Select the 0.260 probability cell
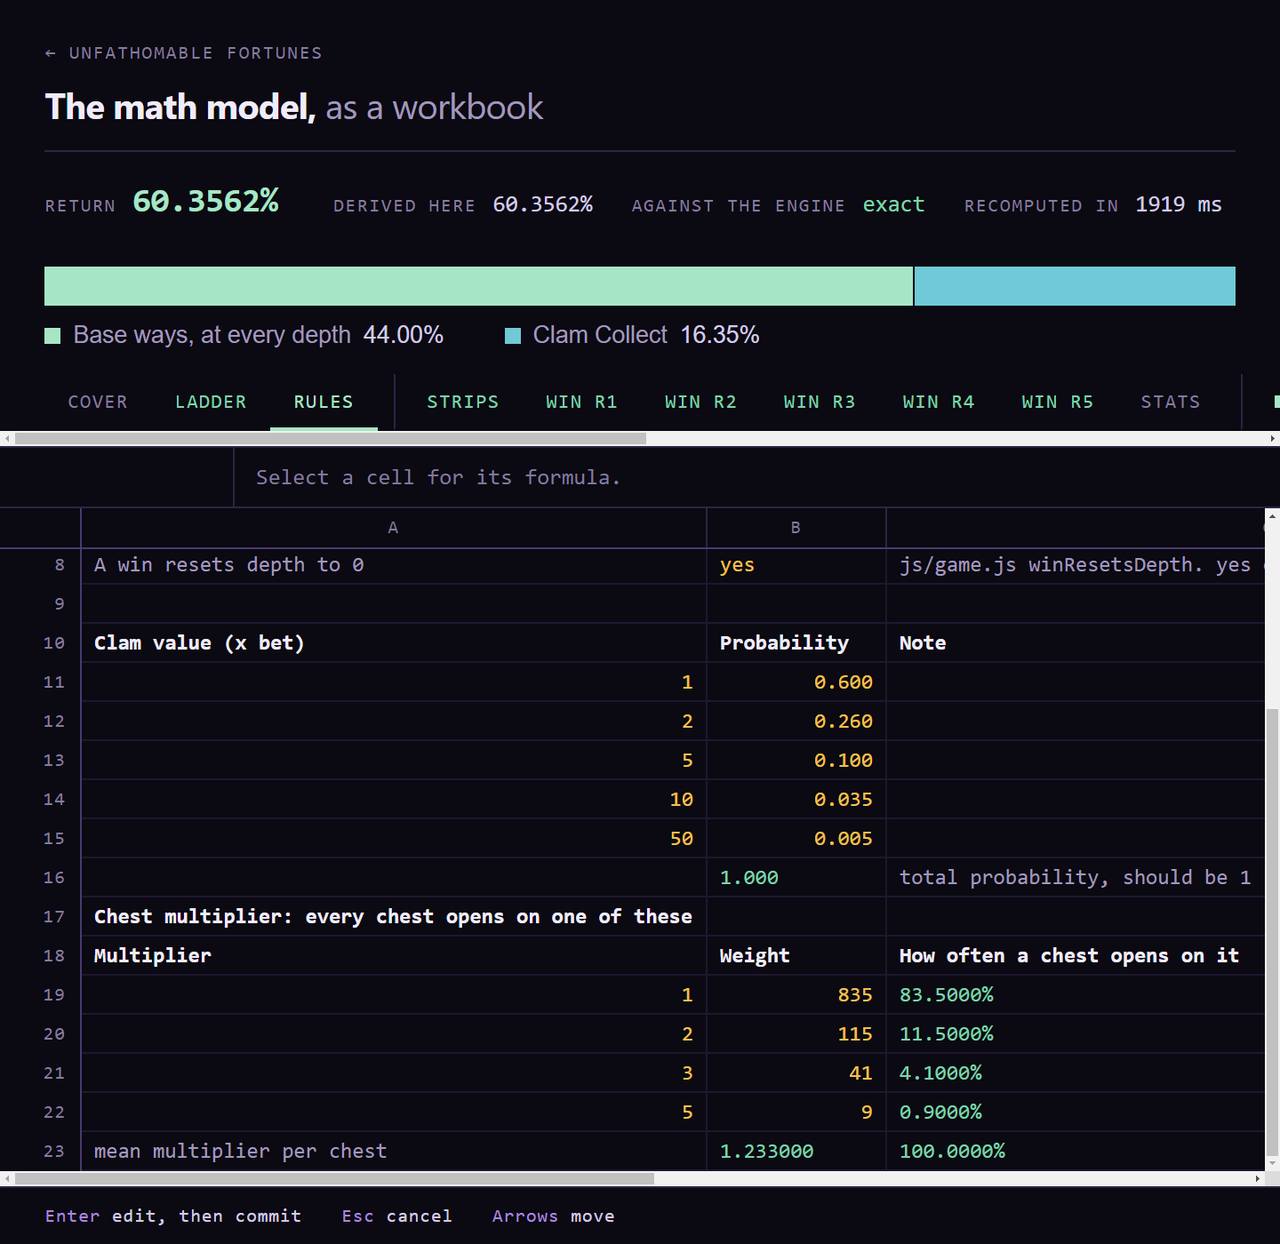 (x=796, y=721)
